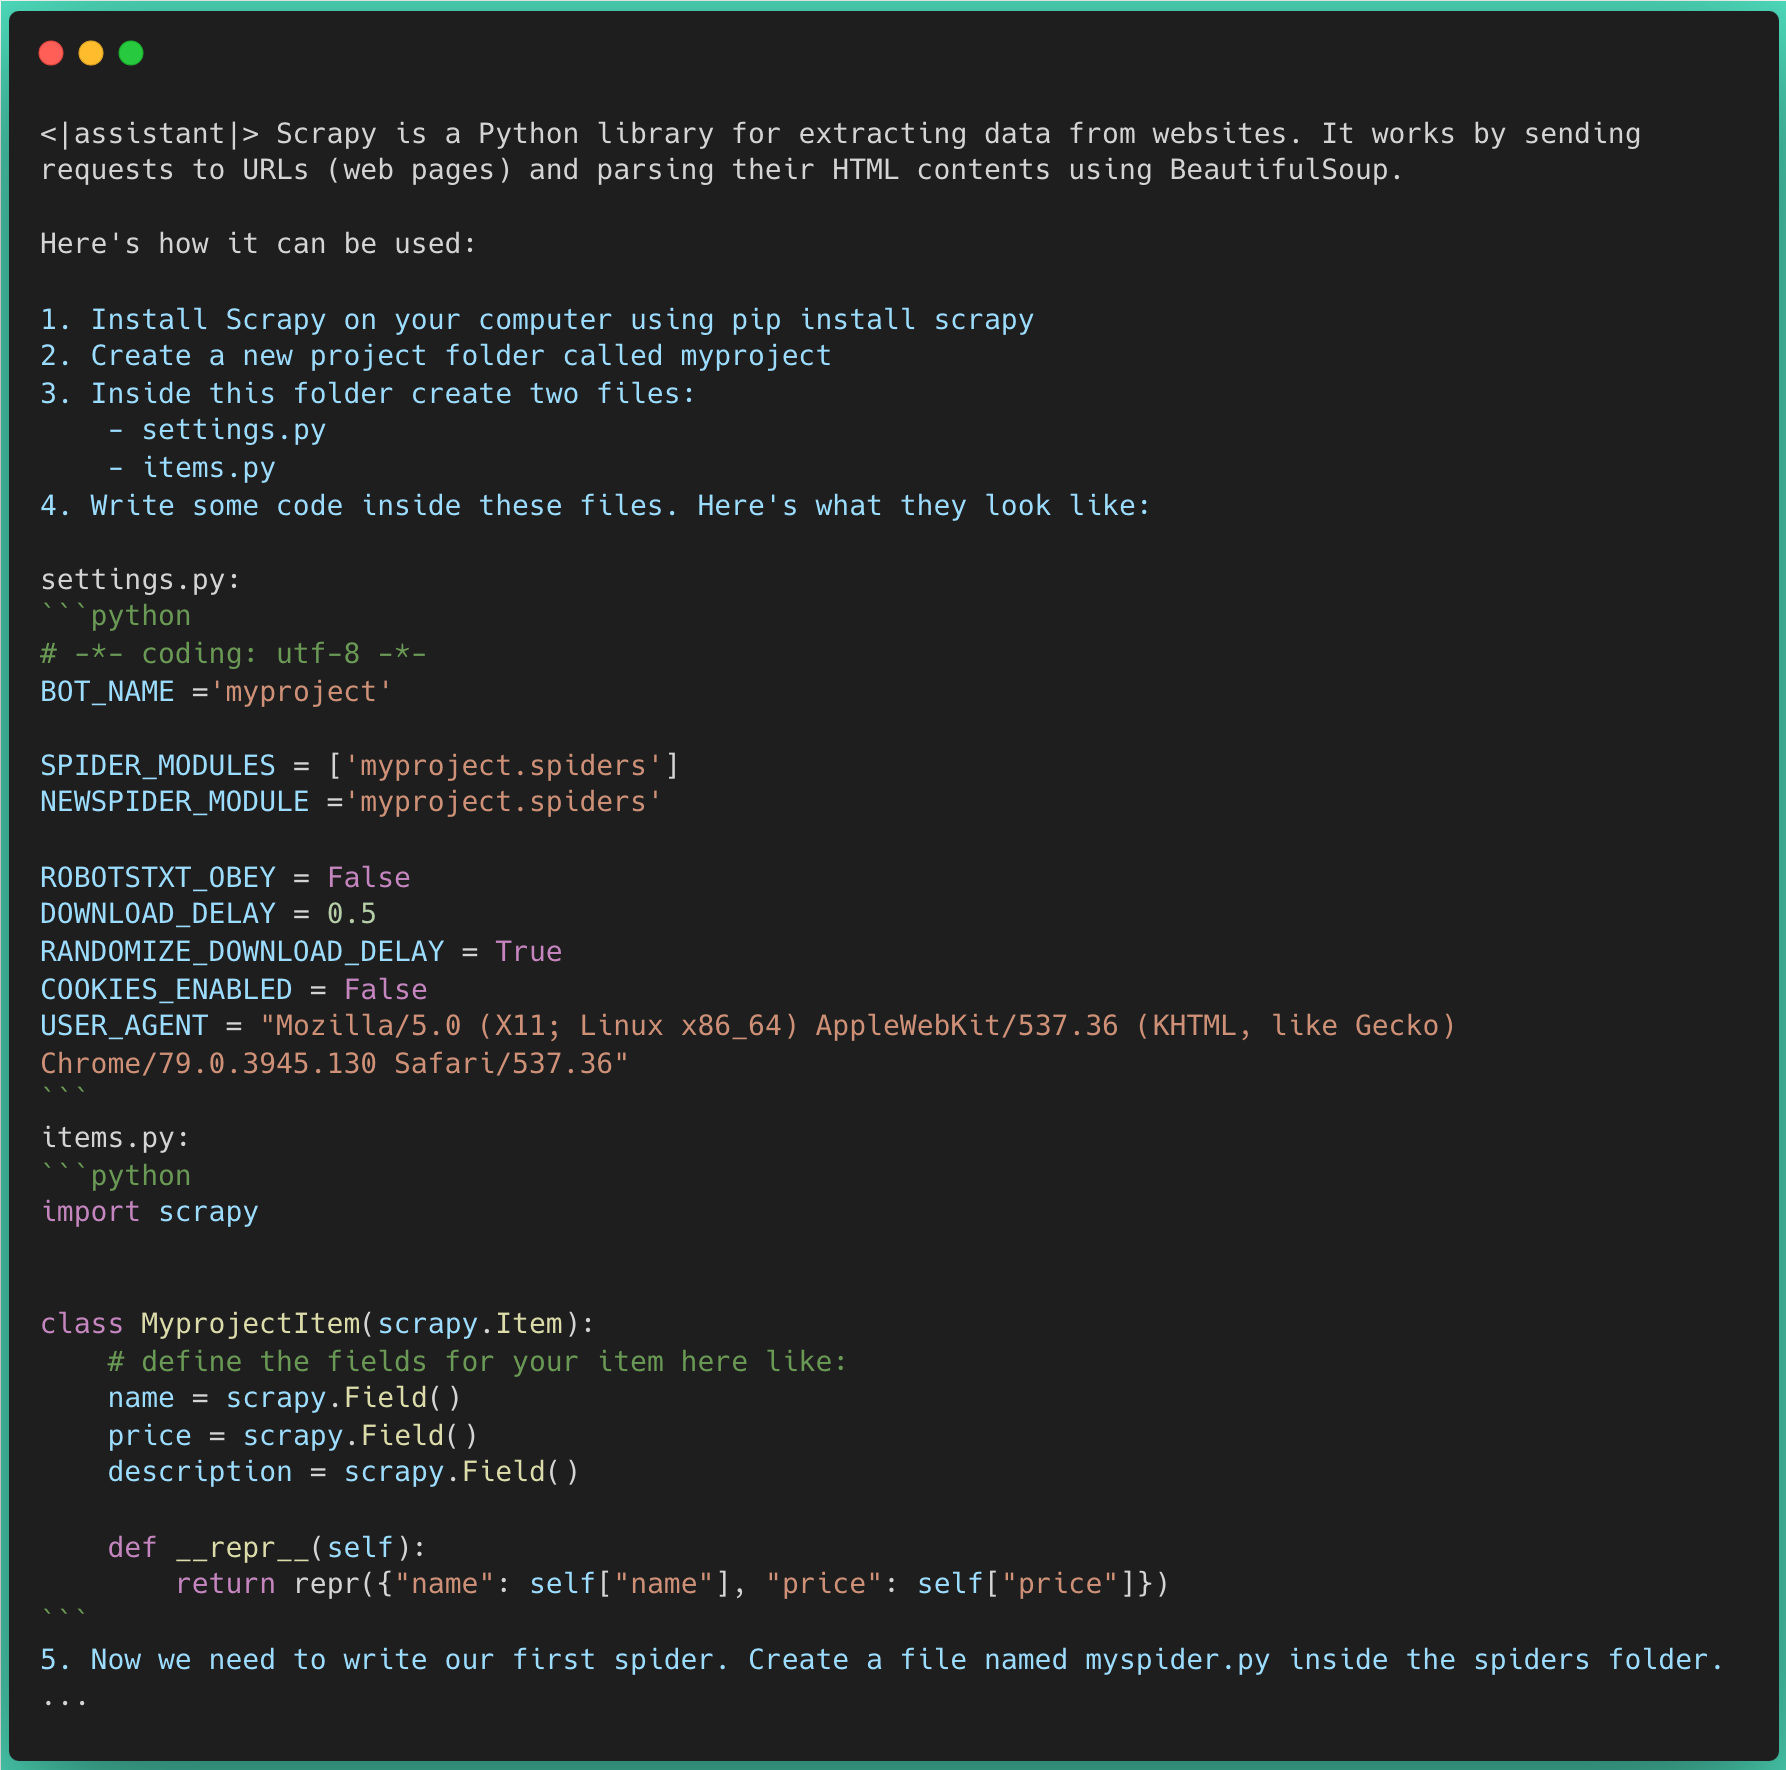
Task: Click the green maximize window dot
Action: tap(131, 53)
